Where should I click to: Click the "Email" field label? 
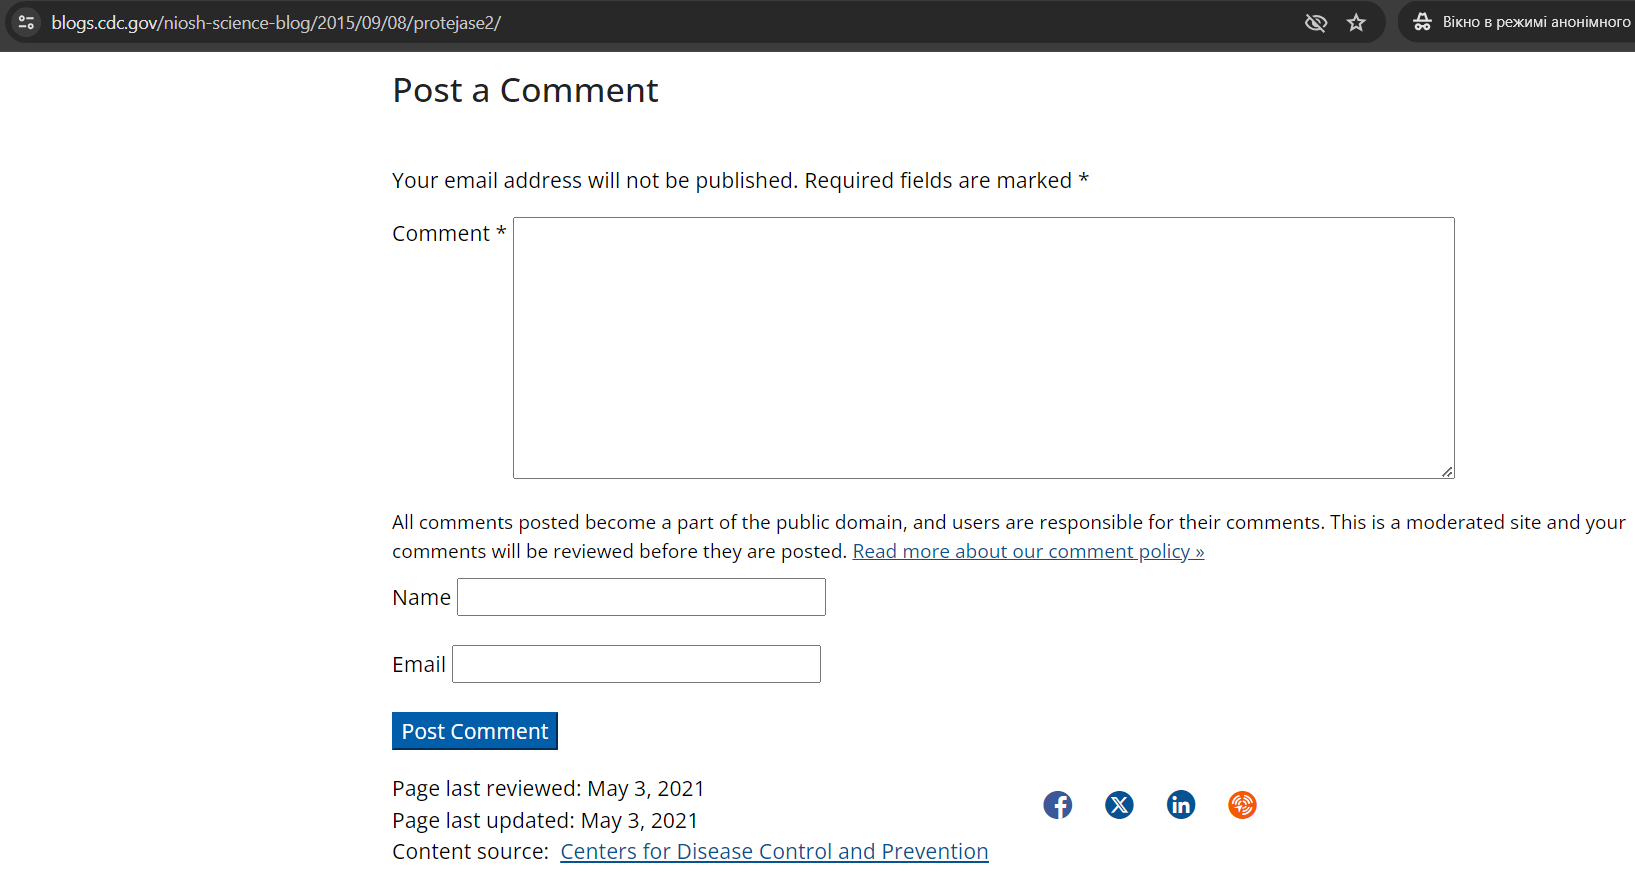(x=418, y=665)
